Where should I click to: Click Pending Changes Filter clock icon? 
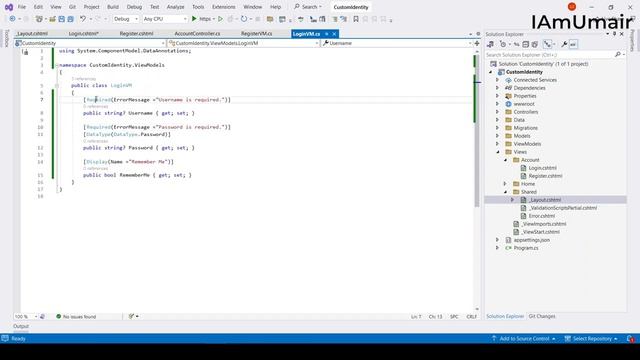click(x=503, y=44)
